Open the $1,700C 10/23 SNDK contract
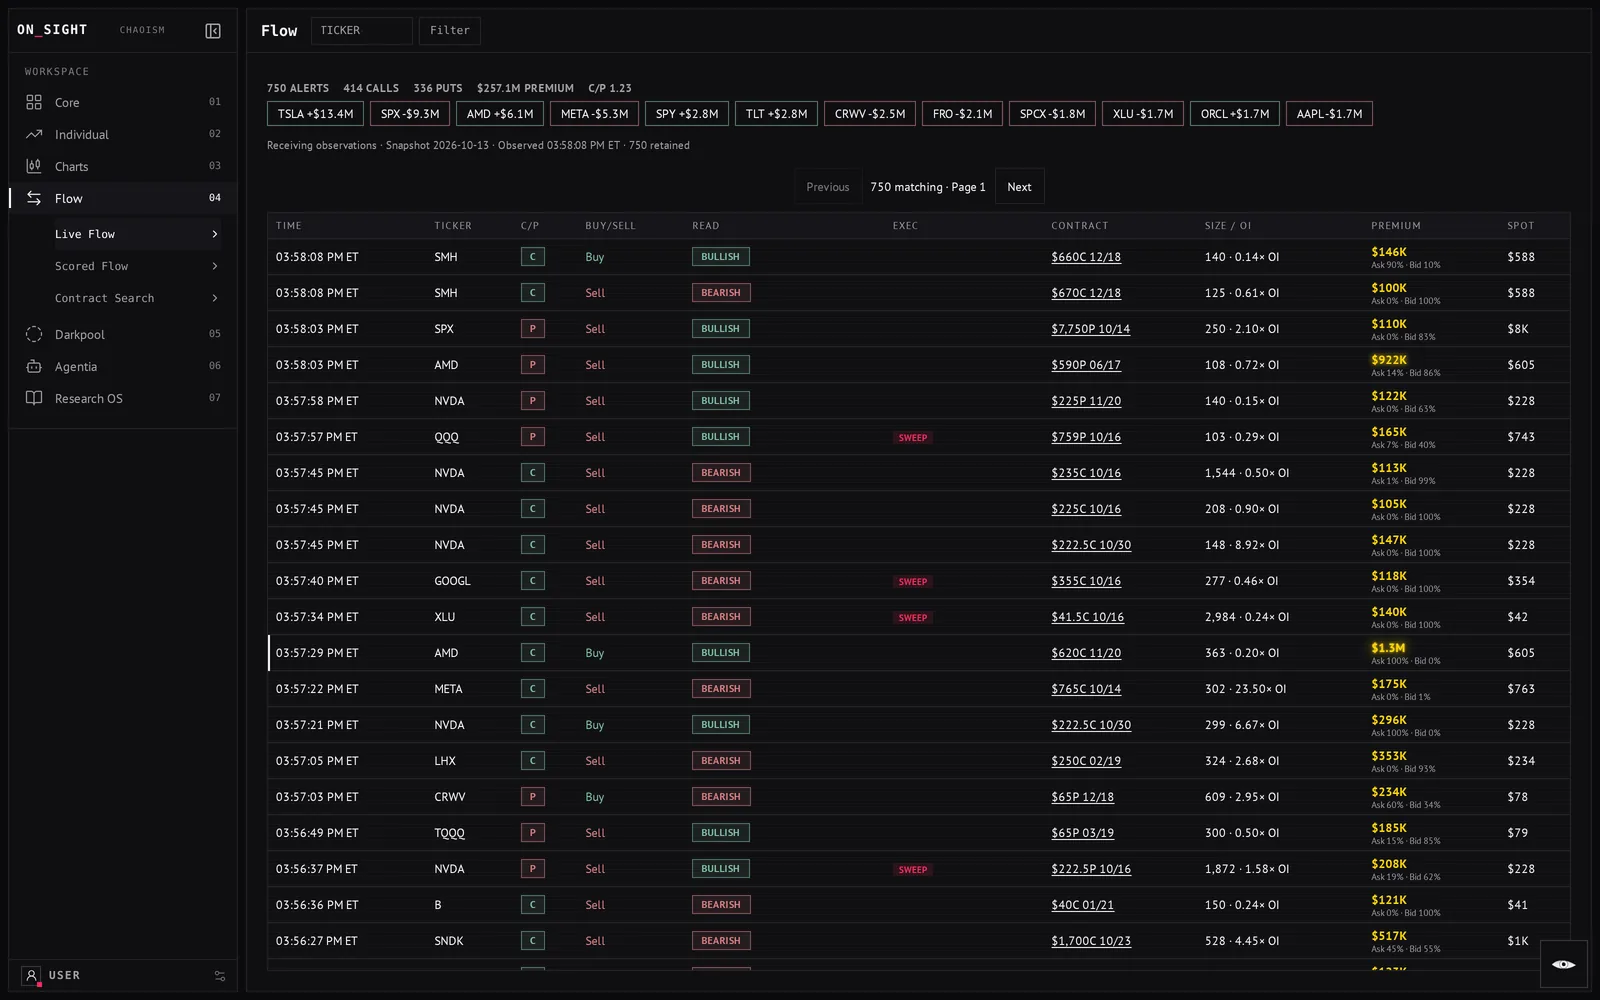The height and width of the screenshot is (1000, 1600). tap(1091, 941)
